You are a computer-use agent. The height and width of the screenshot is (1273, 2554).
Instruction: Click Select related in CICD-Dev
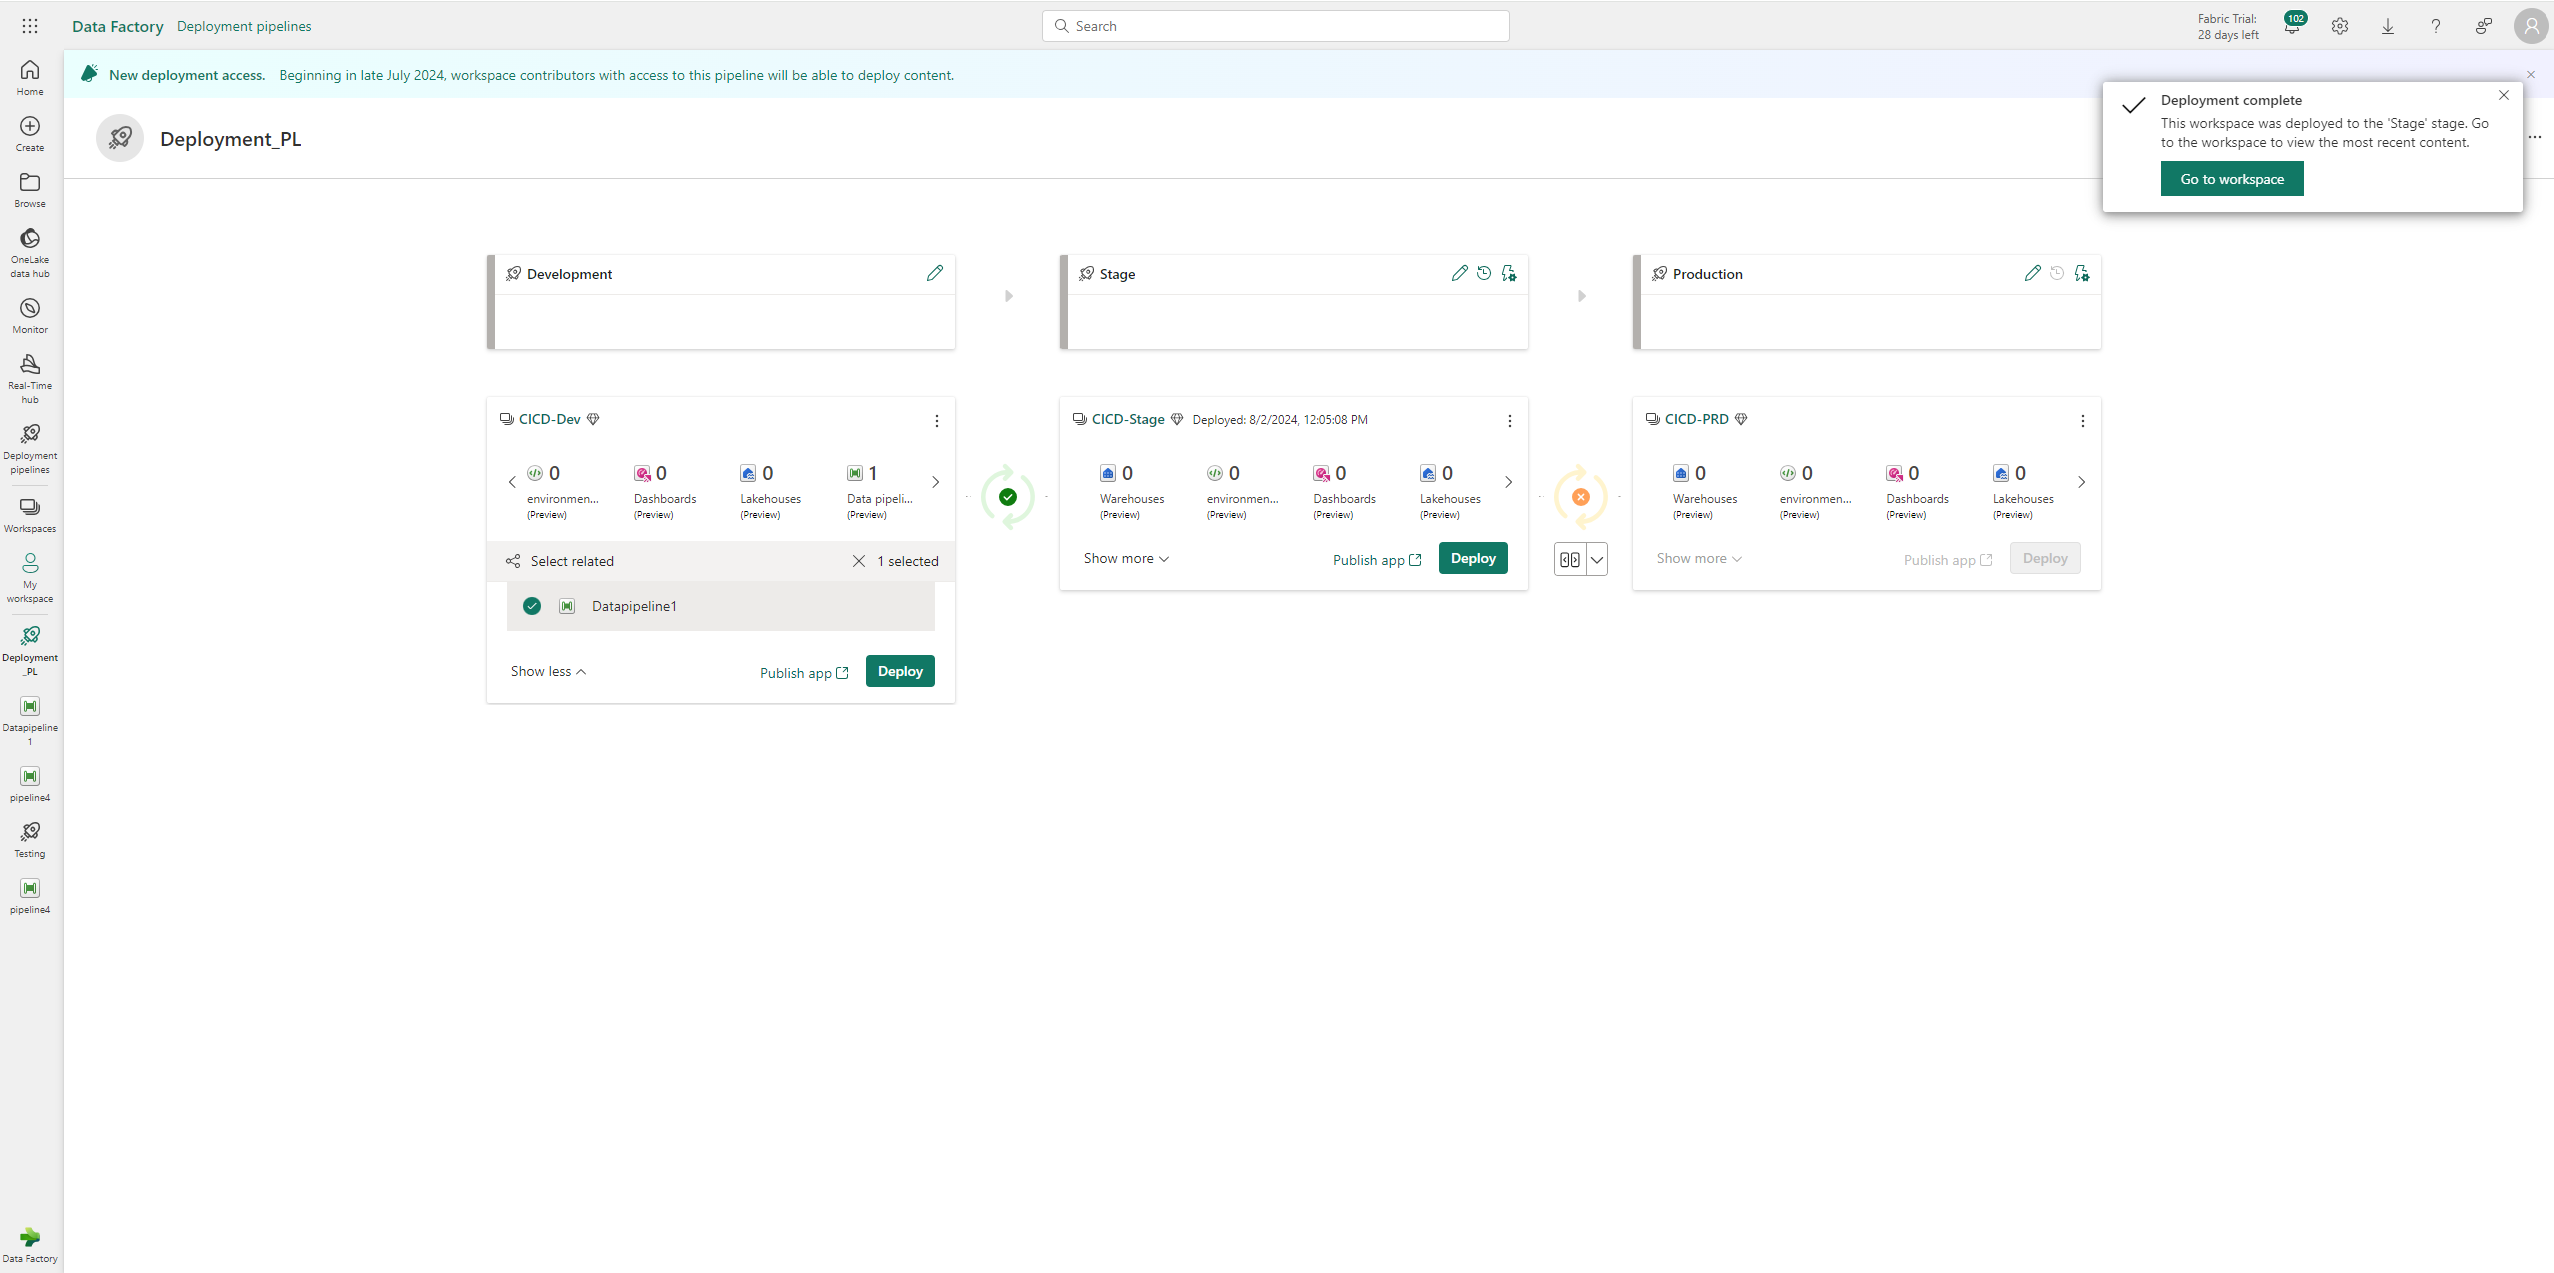[560, 561]
